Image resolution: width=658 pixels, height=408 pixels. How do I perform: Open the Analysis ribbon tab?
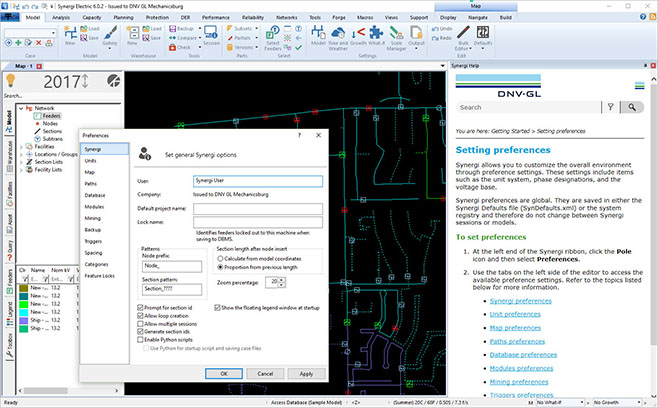coord(61,17)
